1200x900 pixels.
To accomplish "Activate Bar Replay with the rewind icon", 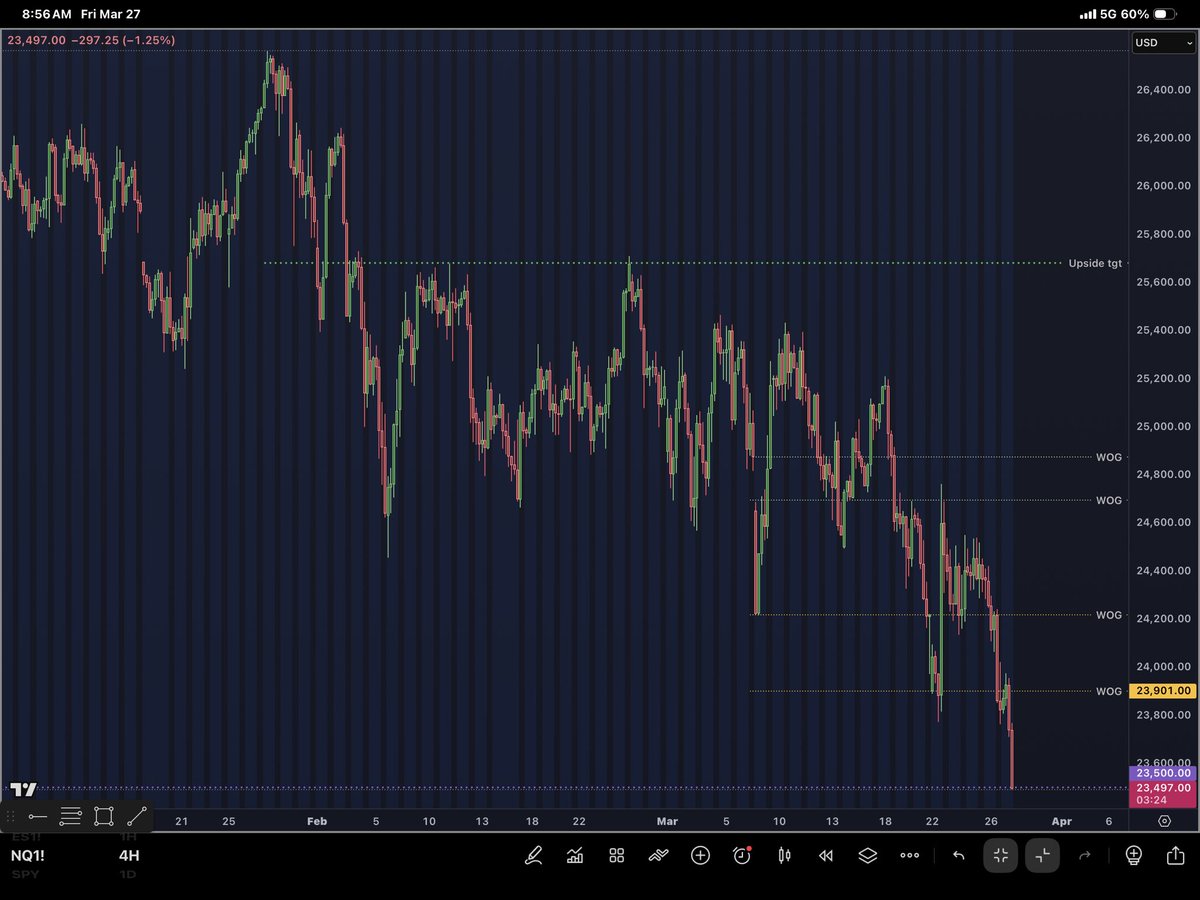I will click(826, 856).
